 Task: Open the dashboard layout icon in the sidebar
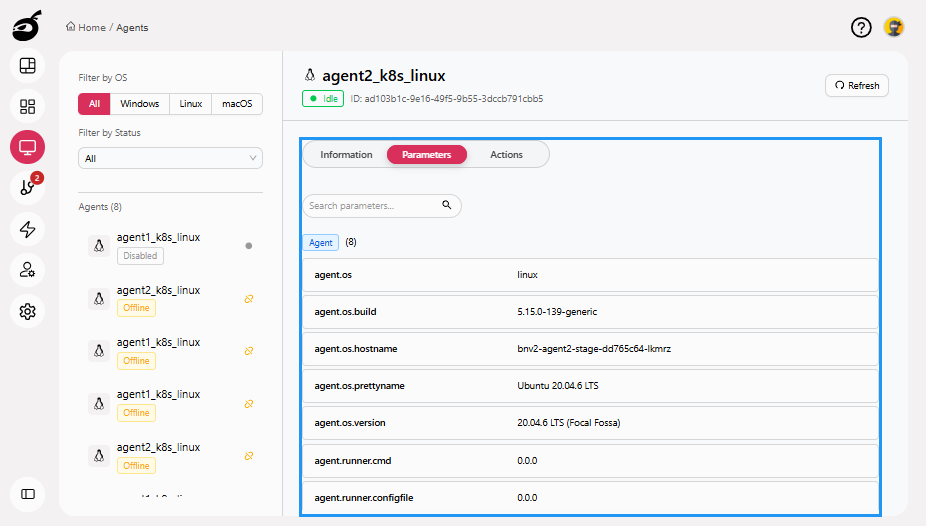point(27,65)
